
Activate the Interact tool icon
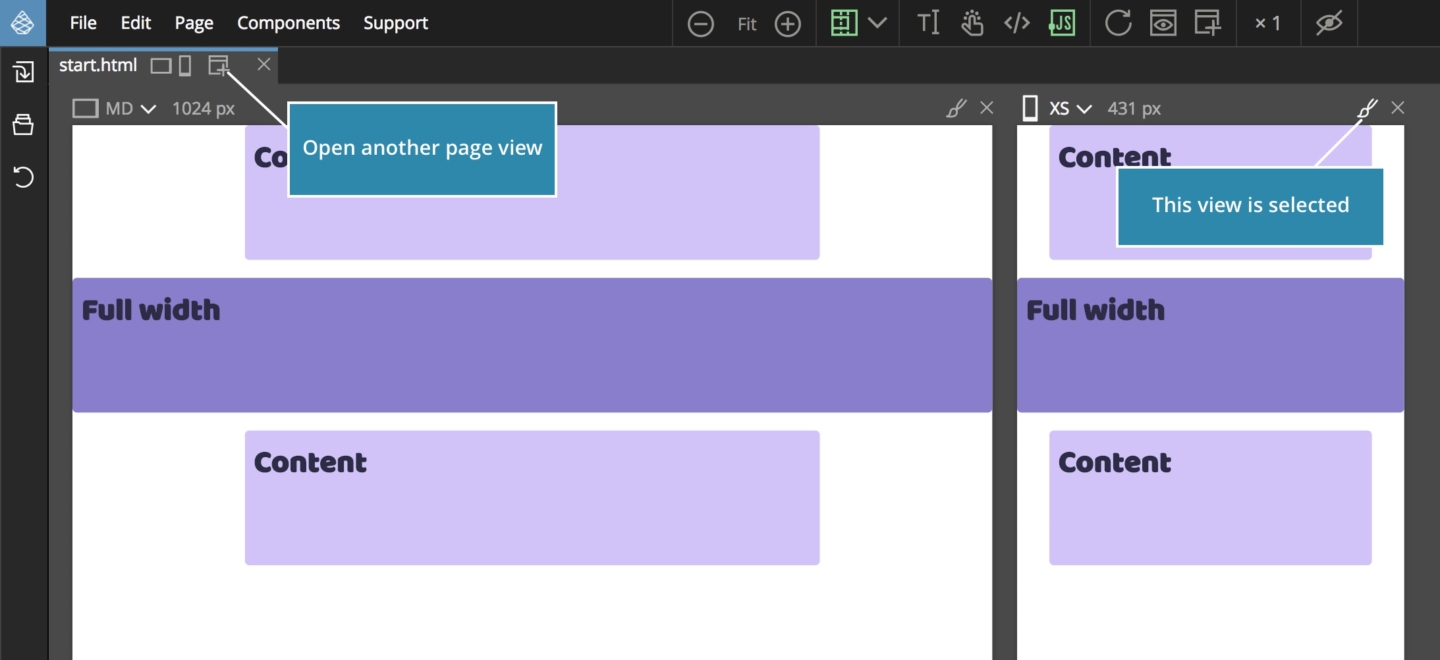click(970, 23)
